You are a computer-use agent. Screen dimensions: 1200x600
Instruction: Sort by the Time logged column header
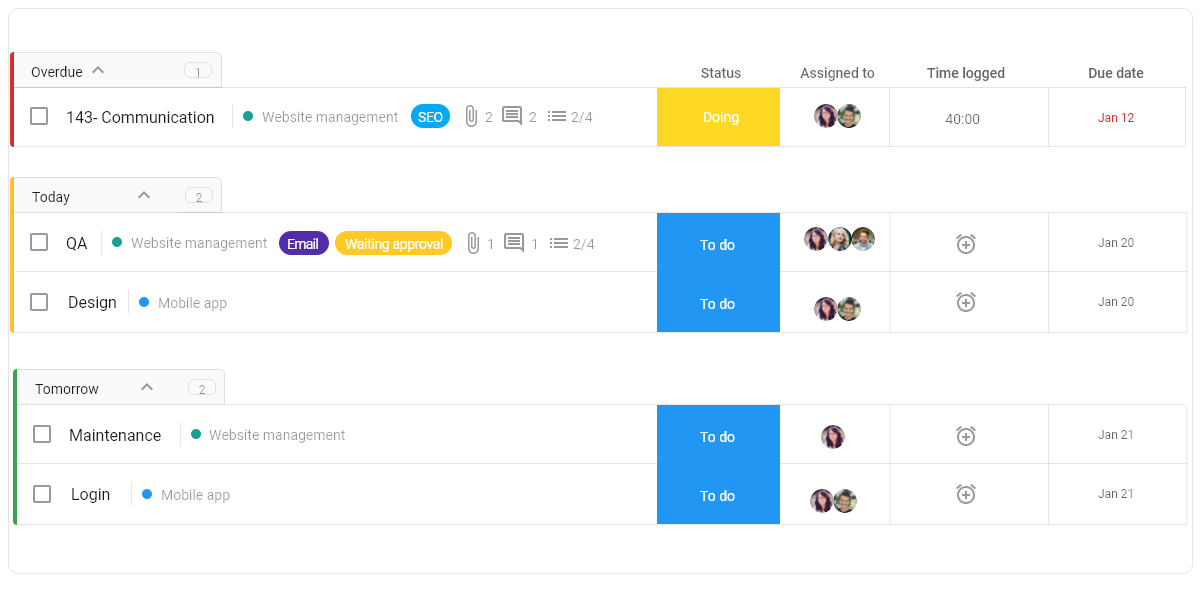point(965,73)
